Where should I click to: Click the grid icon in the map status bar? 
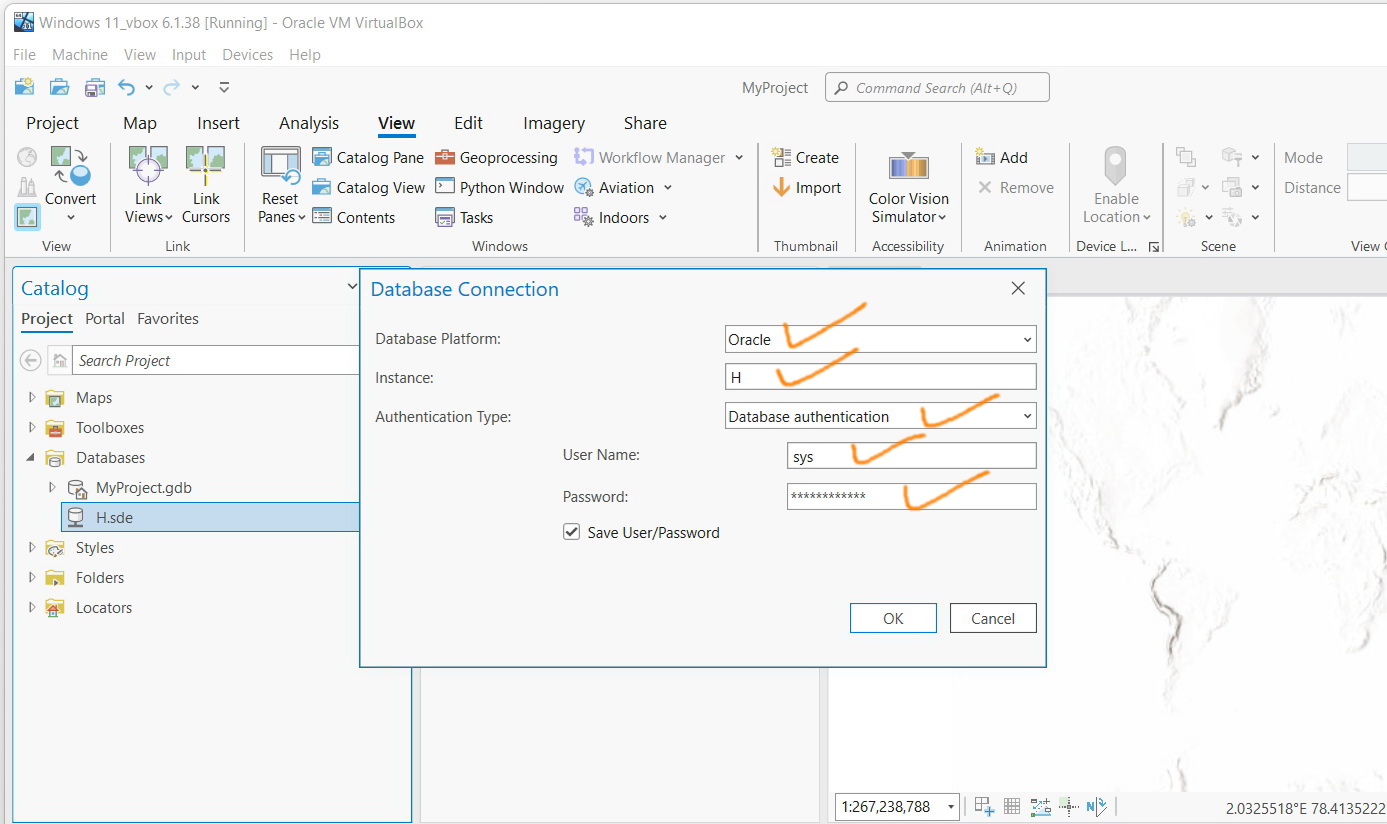pos(1012,806)
